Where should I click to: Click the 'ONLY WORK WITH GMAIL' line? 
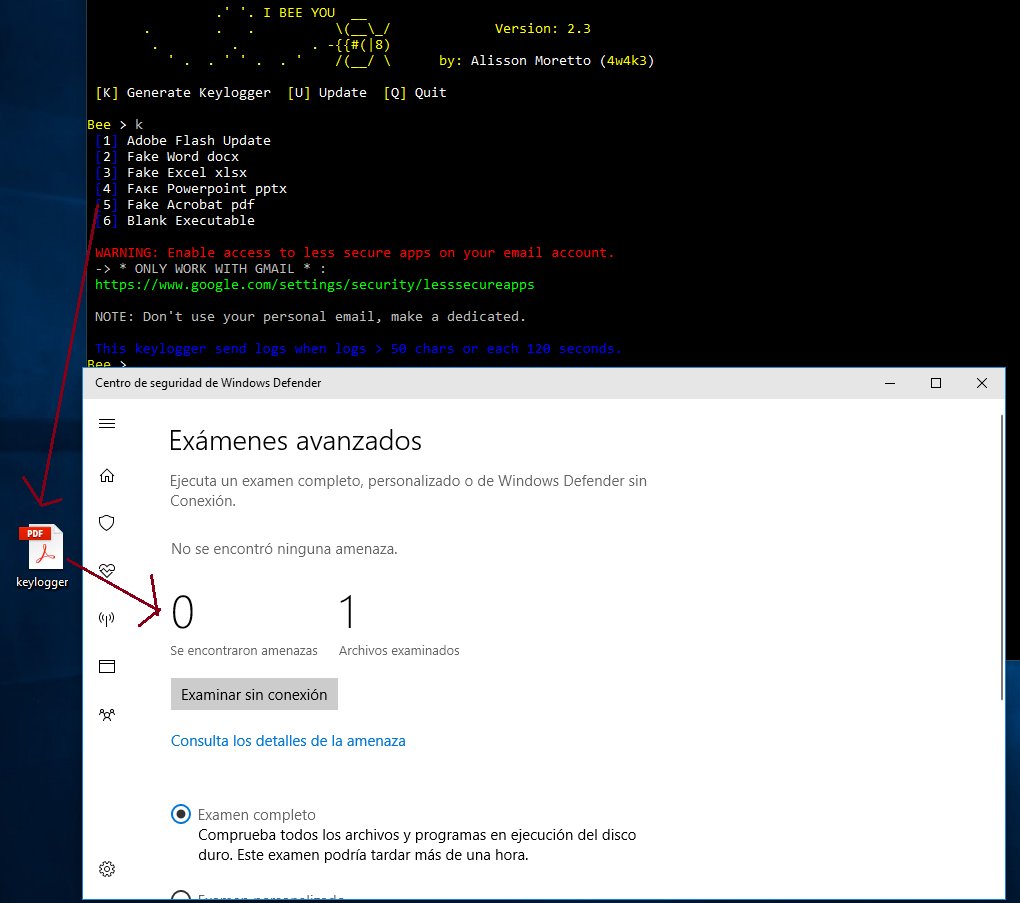[211, 269]
